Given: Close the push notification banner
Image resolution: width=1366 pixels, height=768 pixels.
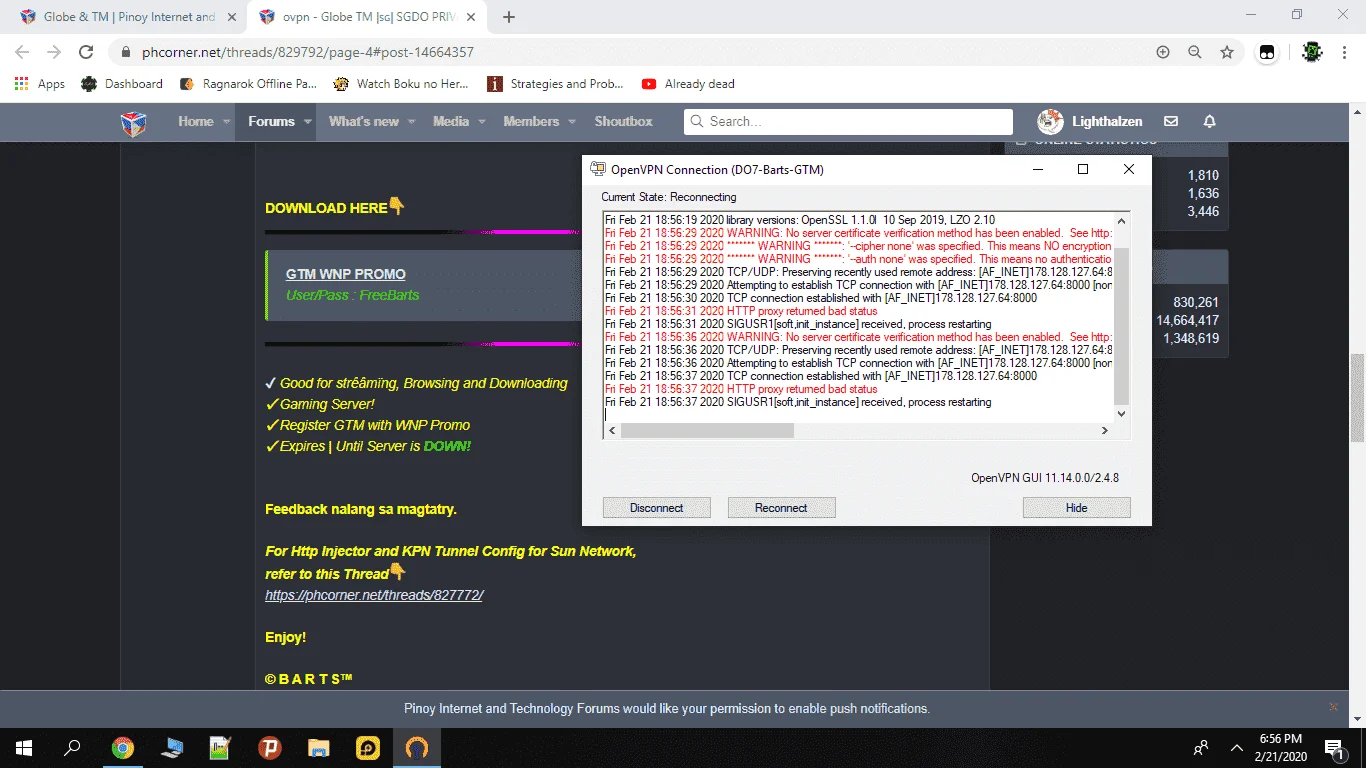Looking at the screenshot, I should [1333, 706].
